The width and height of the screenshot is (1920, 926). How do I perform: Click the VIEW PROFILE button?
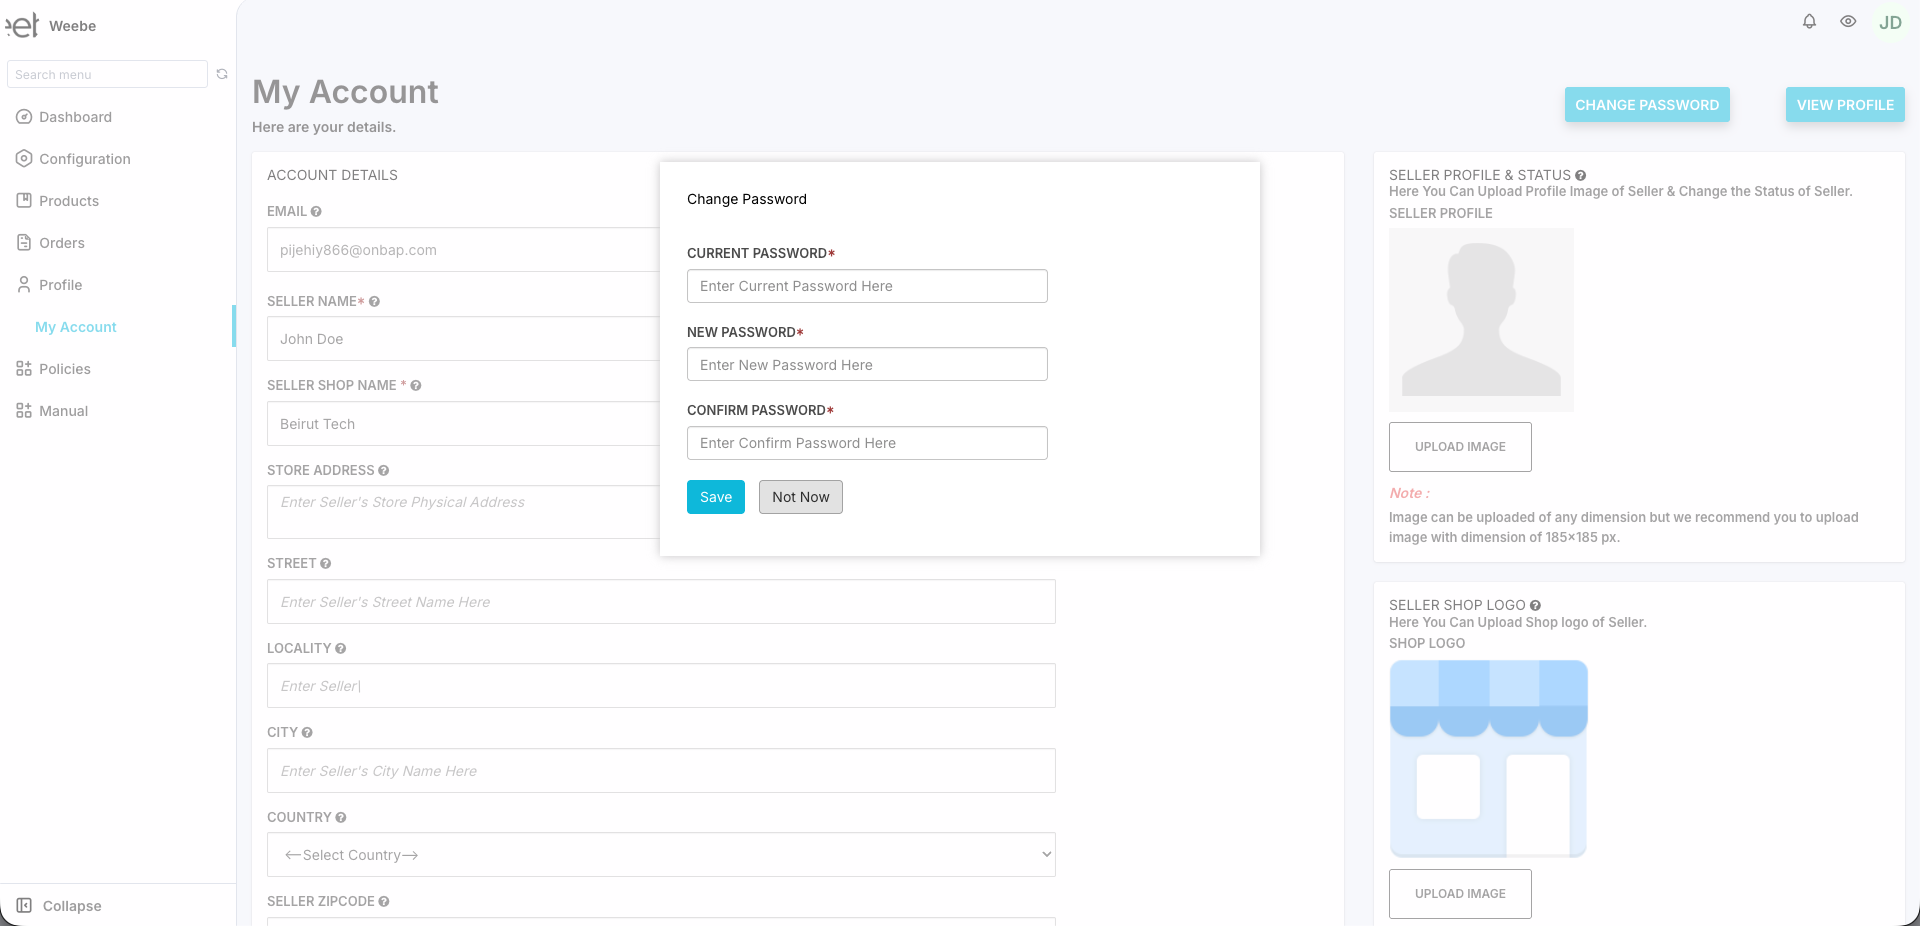[x=1844, y=104]
